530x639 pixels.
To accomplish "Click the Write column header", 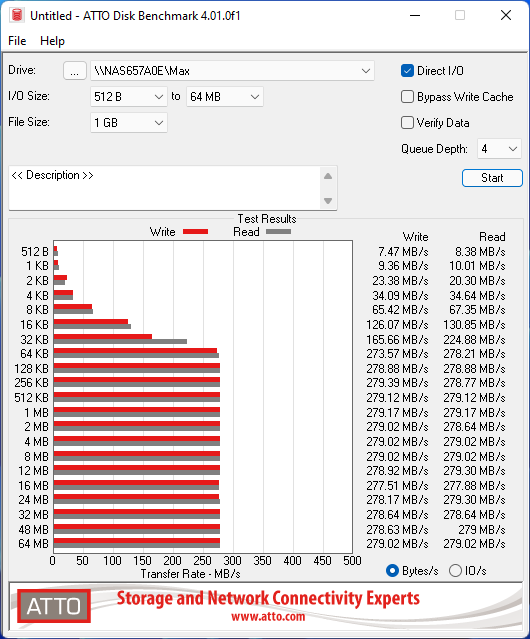I will click(x=416, y=237).
